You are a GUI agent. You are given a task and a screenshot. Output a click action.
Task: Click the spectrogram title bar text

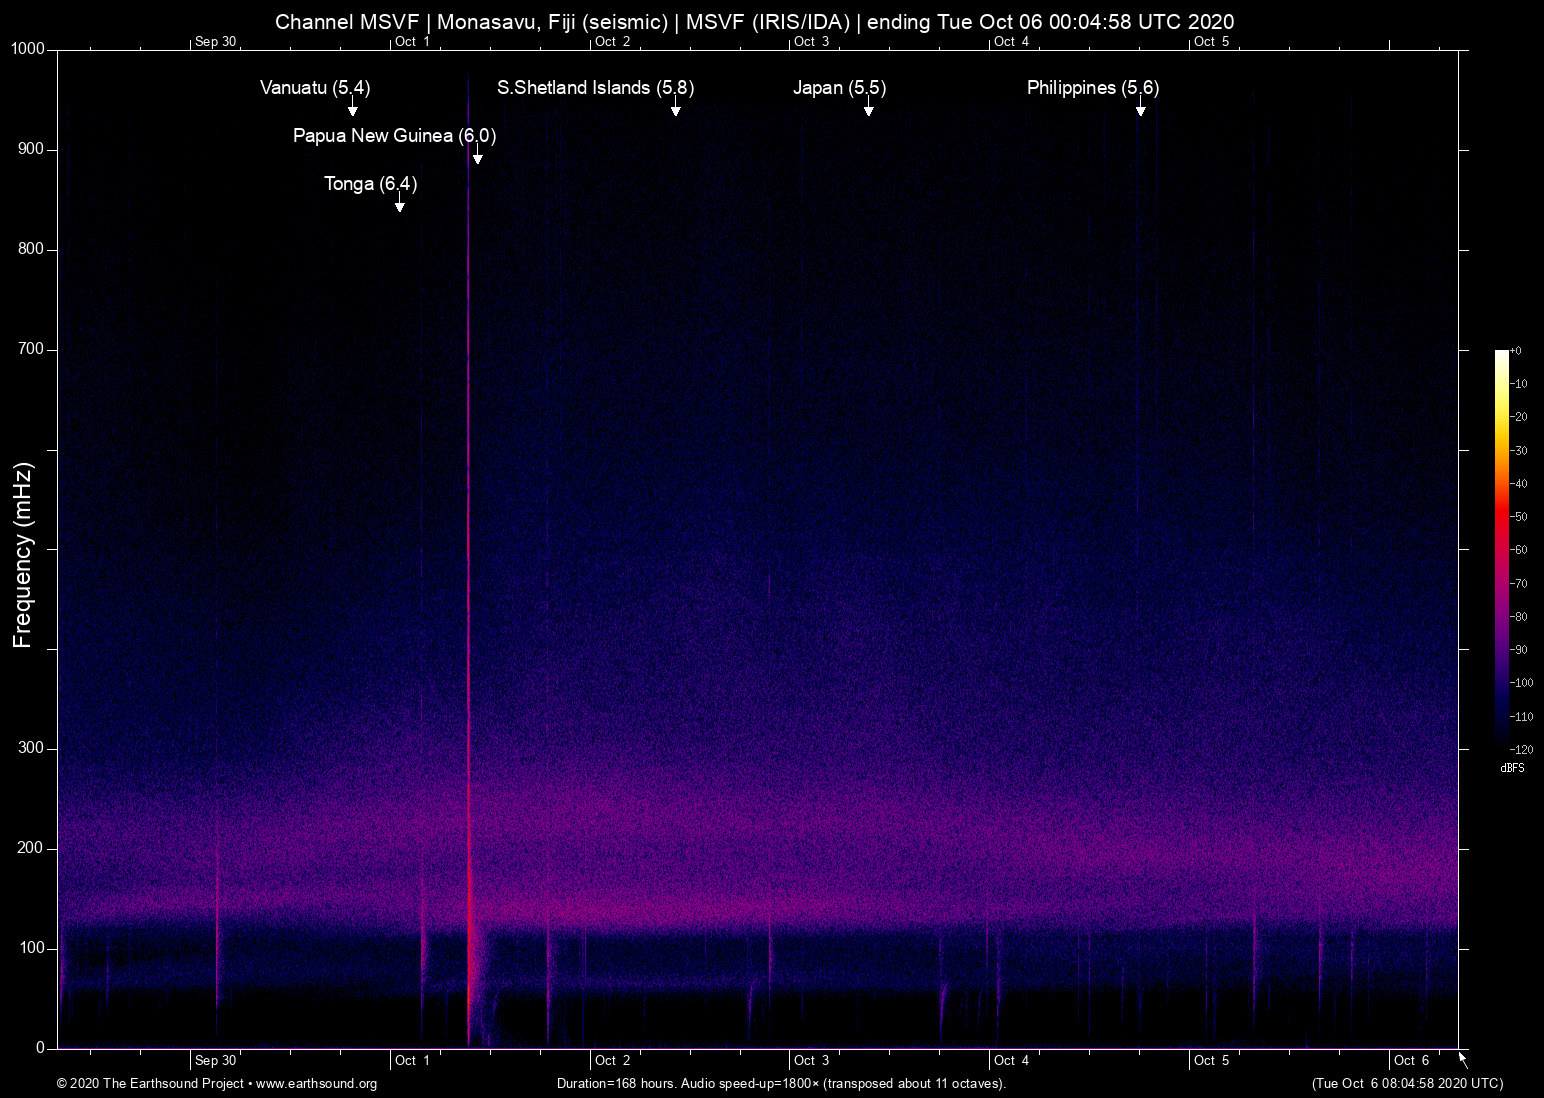(x=755, y=21)
